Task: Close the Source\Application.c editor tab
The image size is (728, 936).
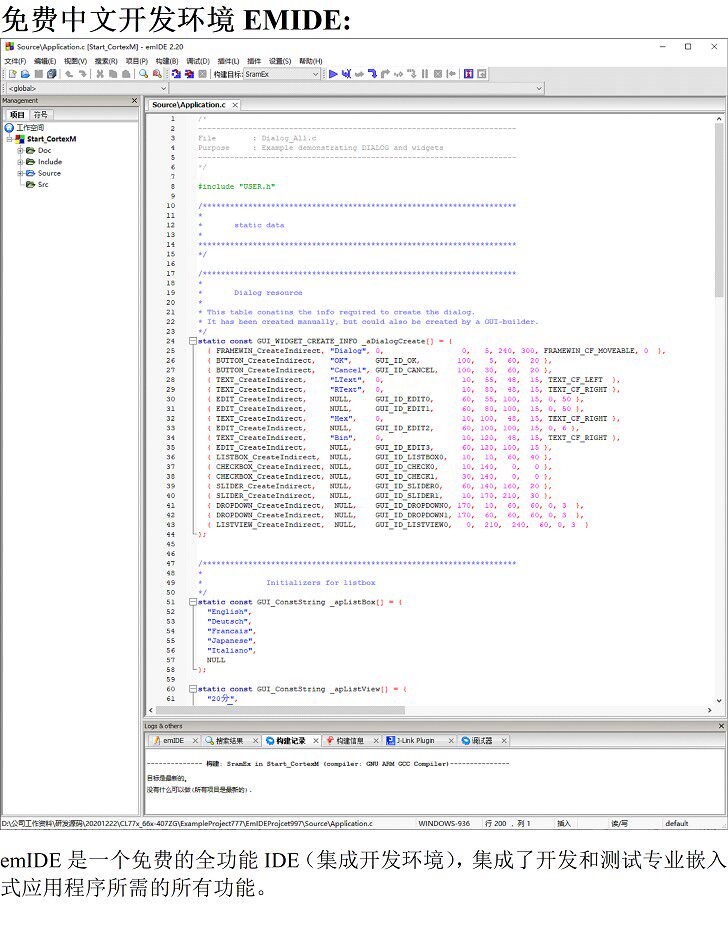Action: pos(235,105)
